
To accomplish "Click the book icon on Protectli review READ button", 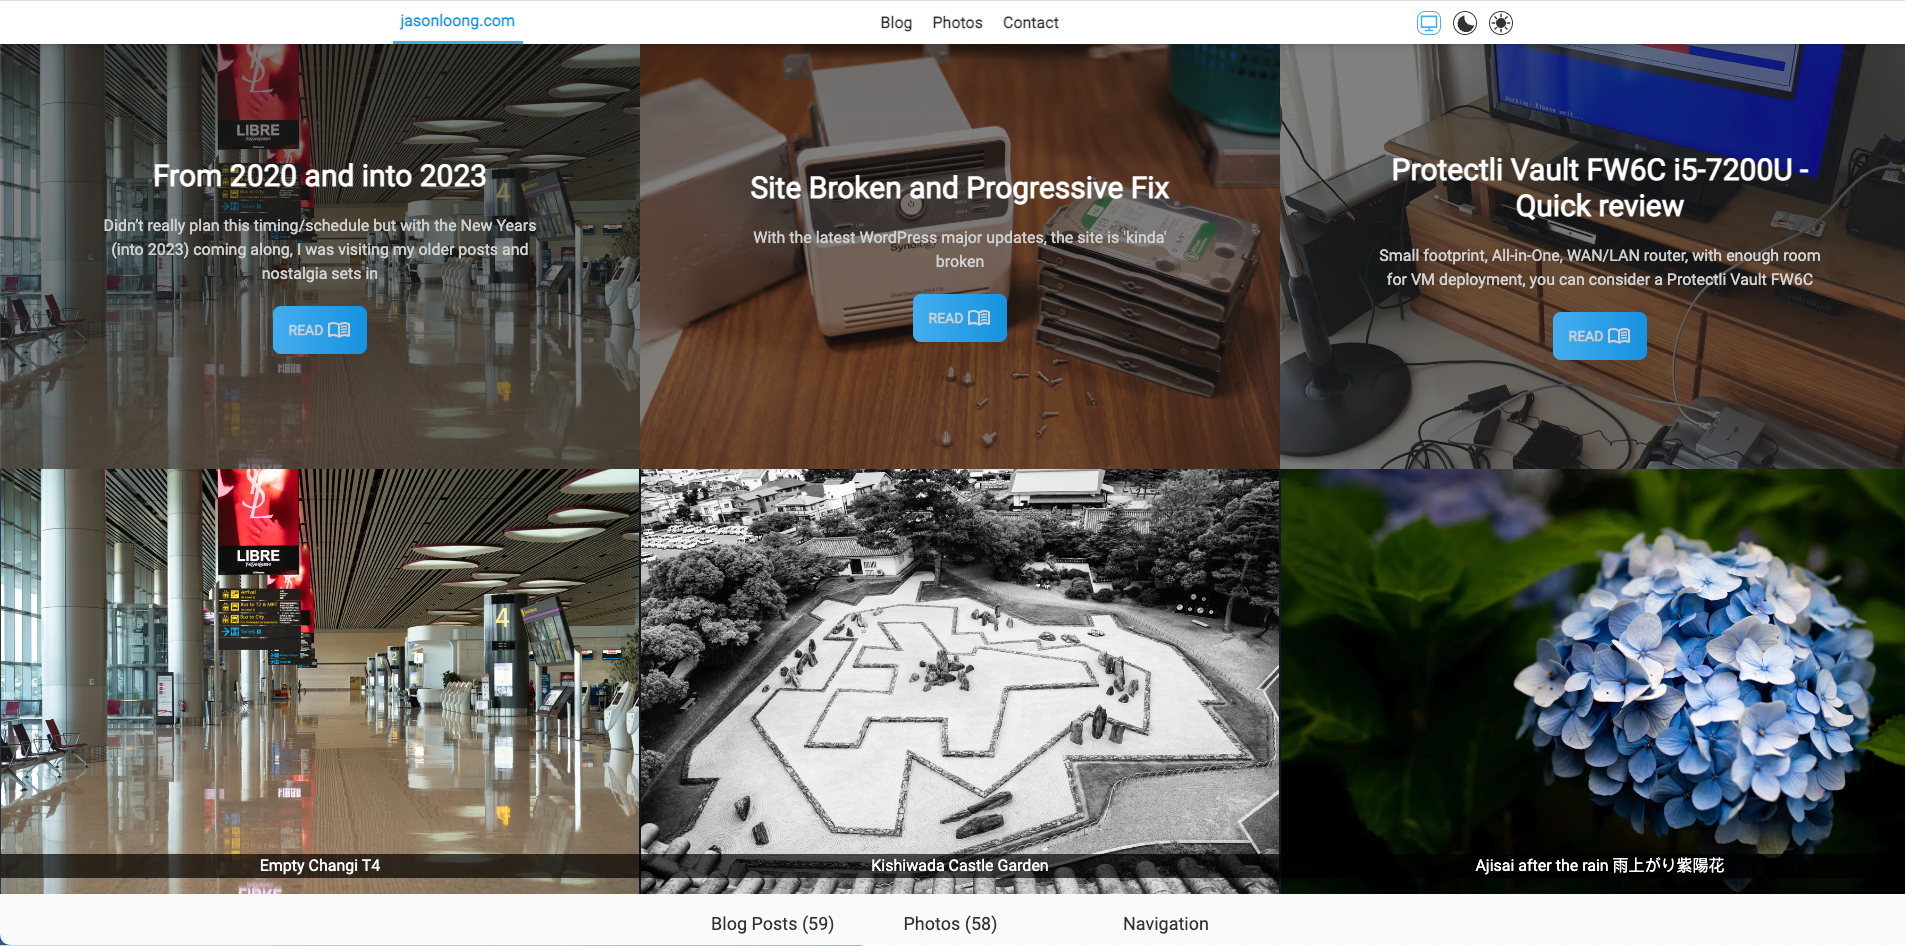I will (1618, 335).
